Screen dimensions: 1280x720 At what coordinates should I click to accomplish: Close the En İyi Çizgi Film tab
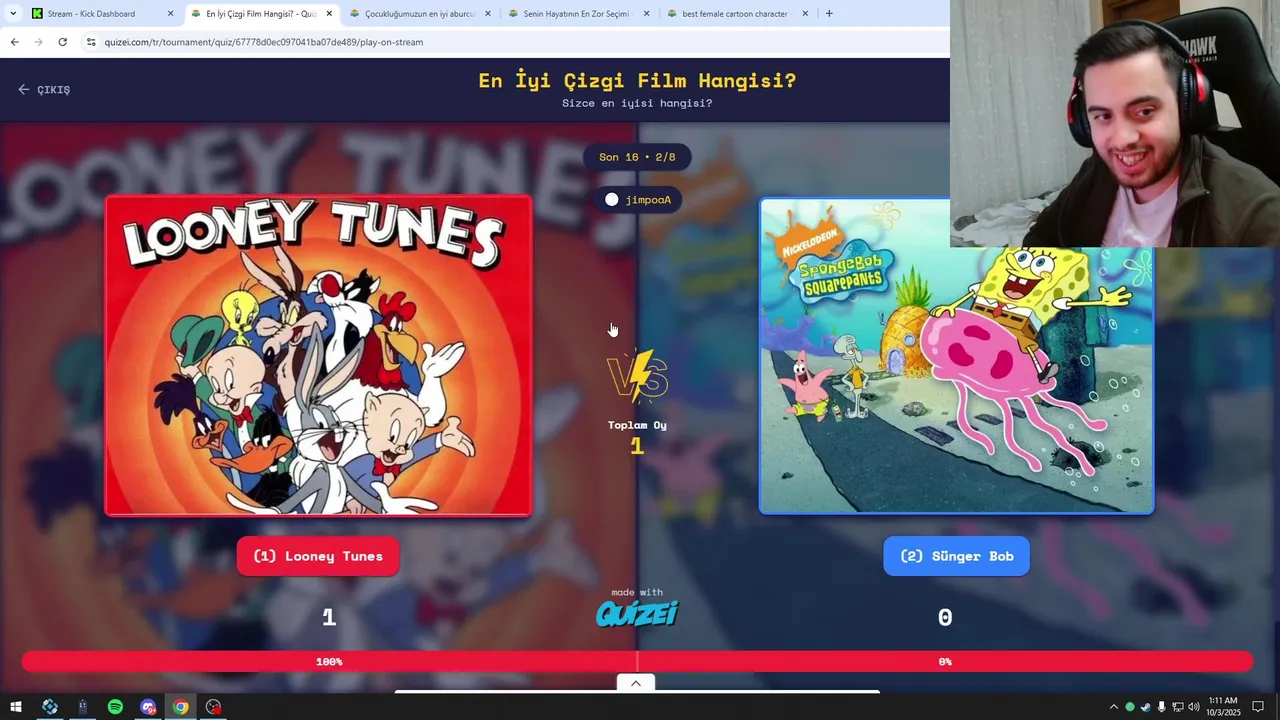329,14
